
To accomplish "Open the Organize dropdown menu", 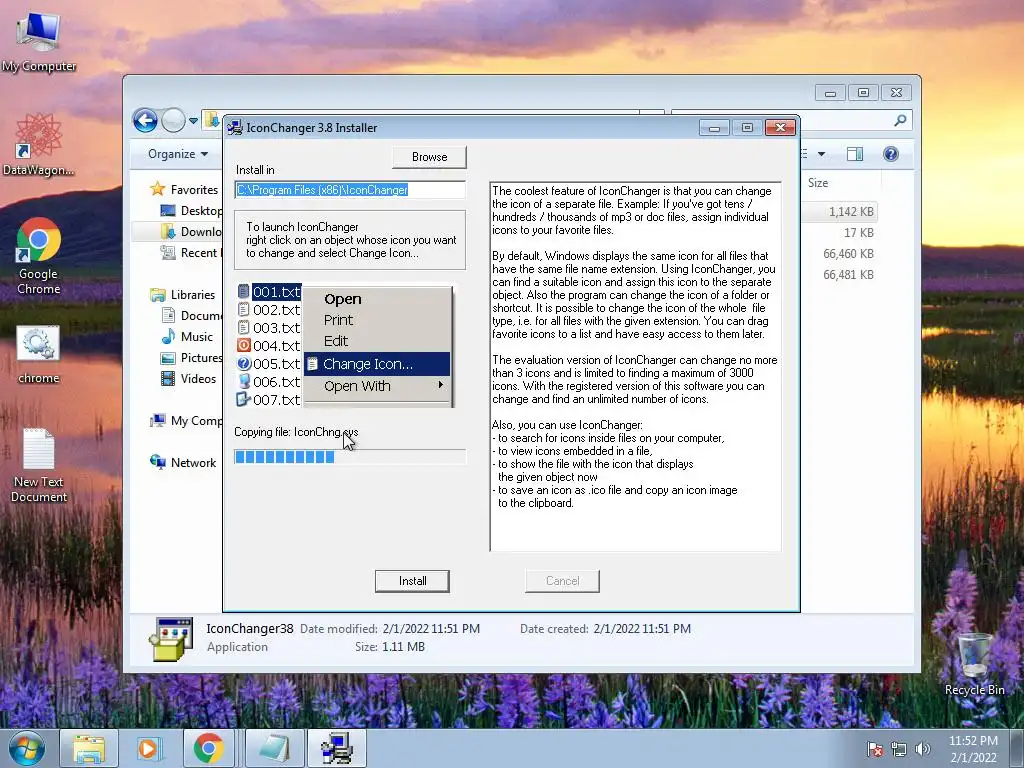I will (x=178, y=154).
